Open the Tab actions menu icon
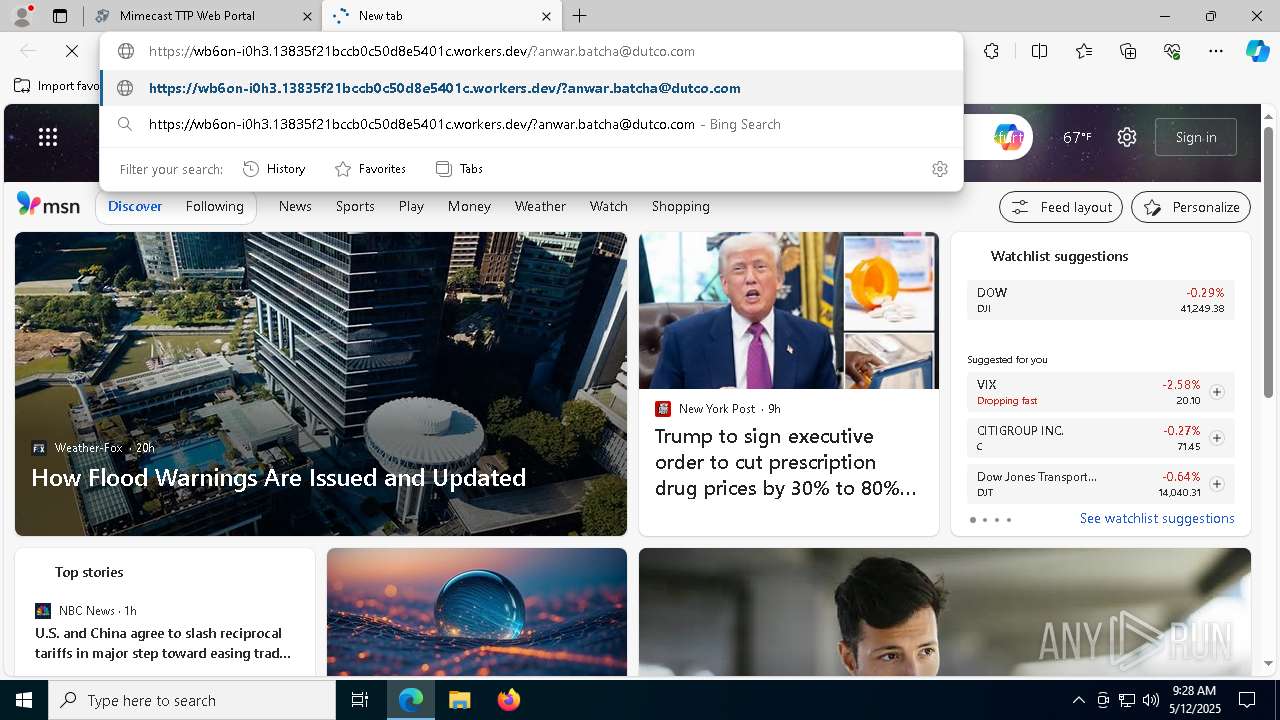The width and height of the screenshot is (1280, 720). pos(60,16)
